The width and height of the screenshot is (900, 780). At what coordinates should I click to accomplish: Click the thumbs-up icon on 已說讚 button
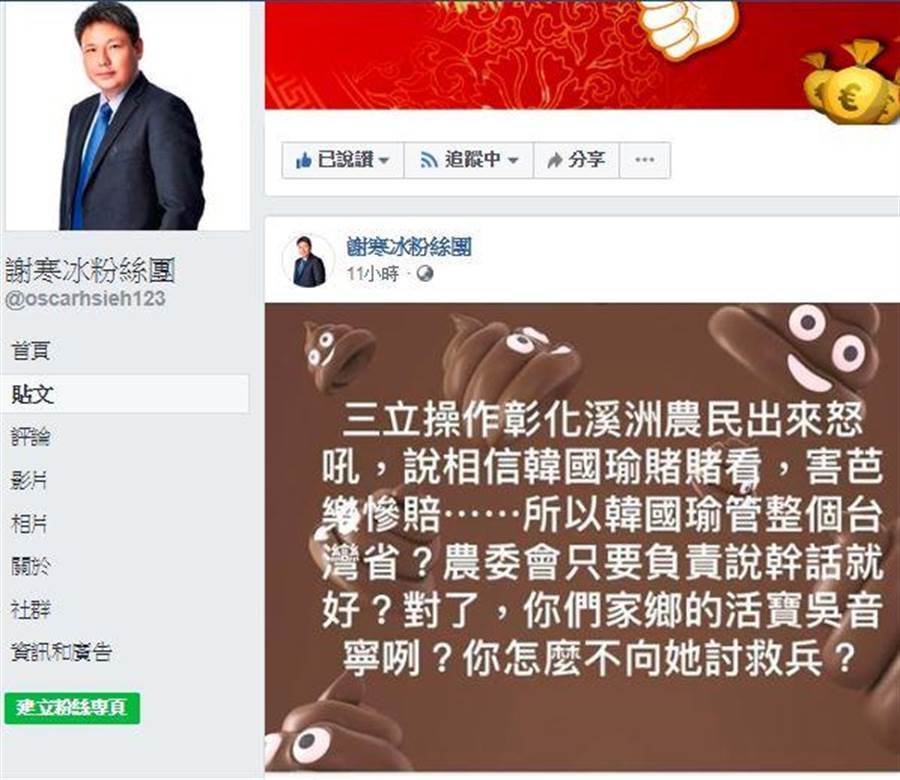point(303,161)
